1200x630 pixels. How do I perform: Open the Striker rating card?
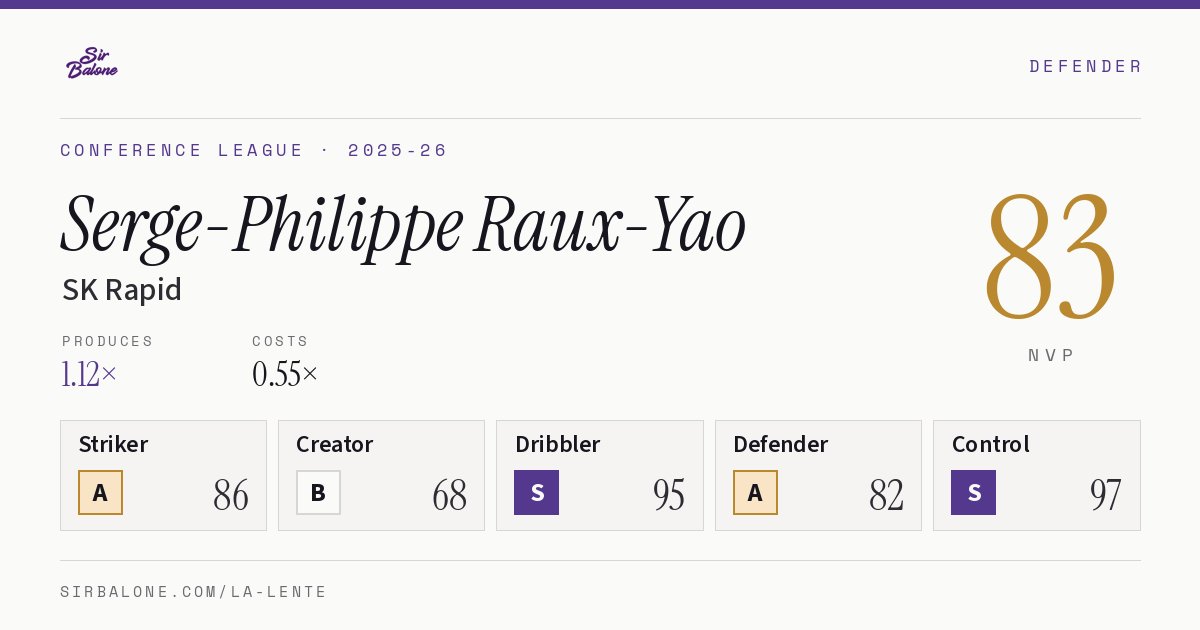163,475
